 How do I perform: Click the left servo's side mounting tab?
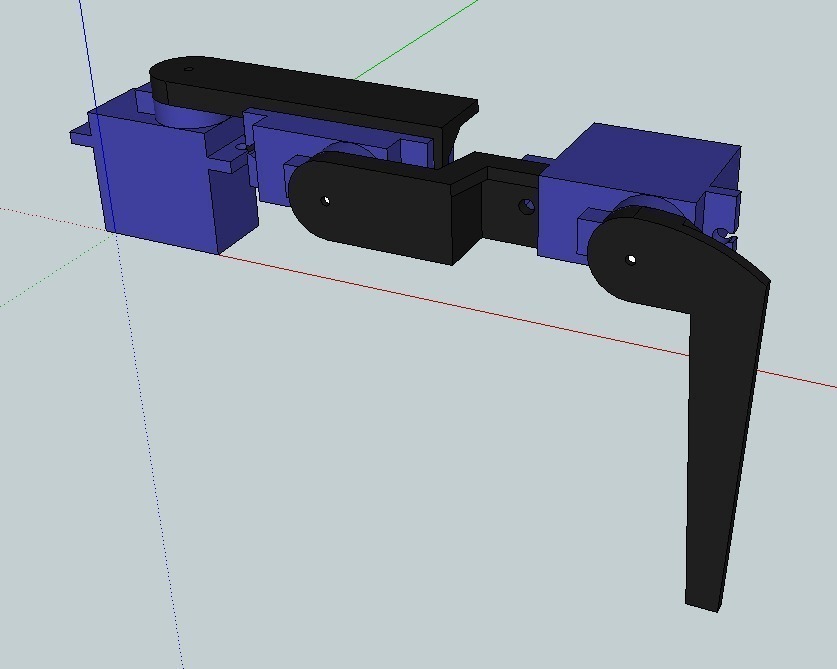pyautogui.click(x=80, y=135)
